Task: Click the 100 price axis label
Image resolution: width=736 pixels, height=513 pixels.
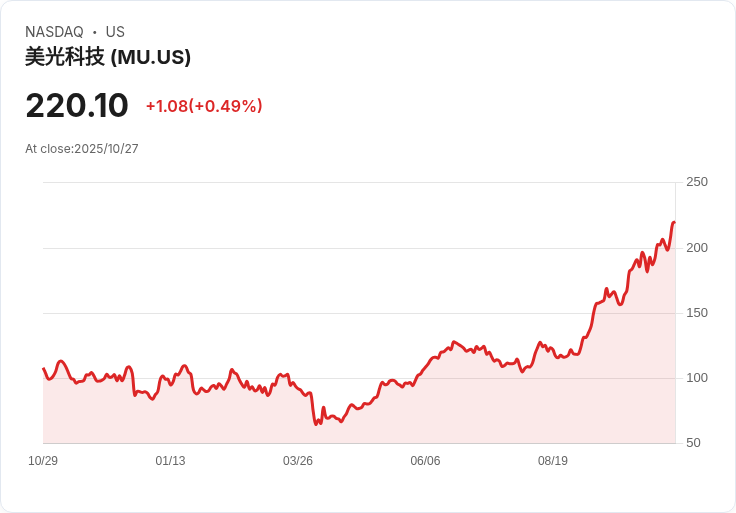Action: [697, 378]
